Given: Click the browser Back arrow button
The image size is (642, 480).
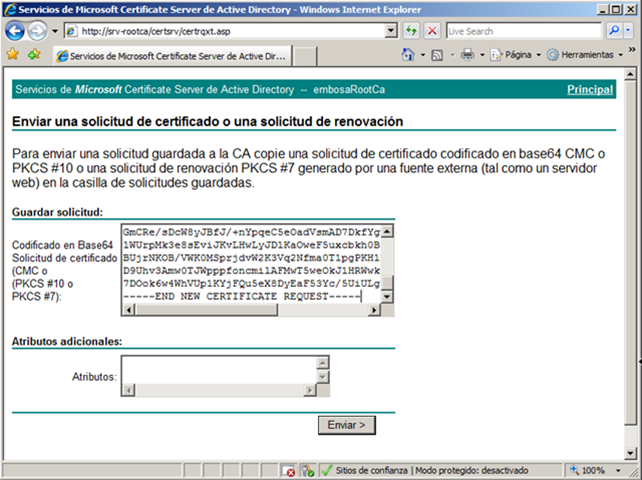Looking at the screenshot, I should tap(16, 31).
